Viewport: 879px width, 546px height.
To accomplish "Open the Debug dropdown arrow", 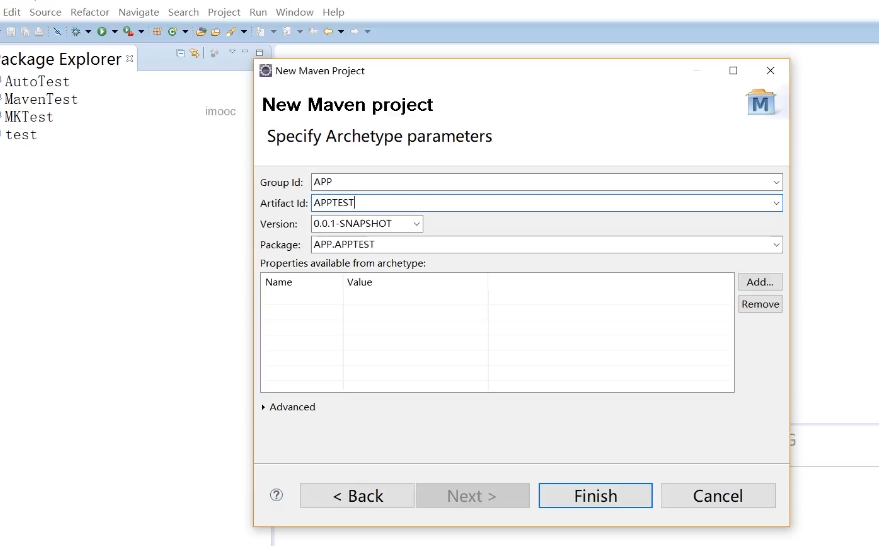I will pyautogui.click(x=88, y=32).
